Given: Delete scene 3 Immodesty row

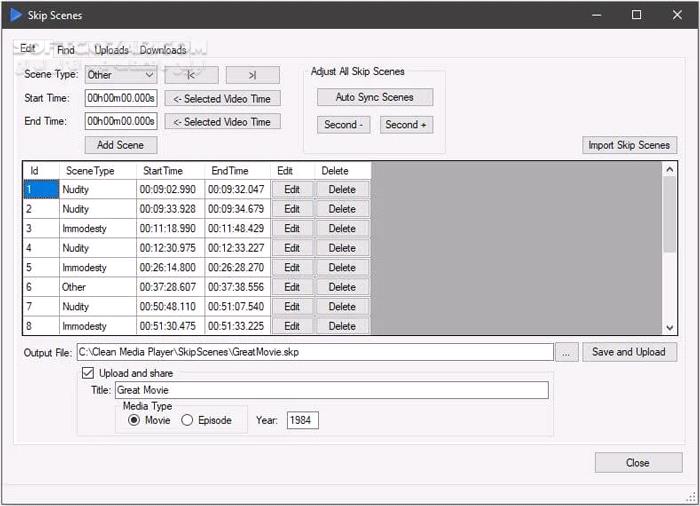Looking at the screenshot, I should 342,228.
